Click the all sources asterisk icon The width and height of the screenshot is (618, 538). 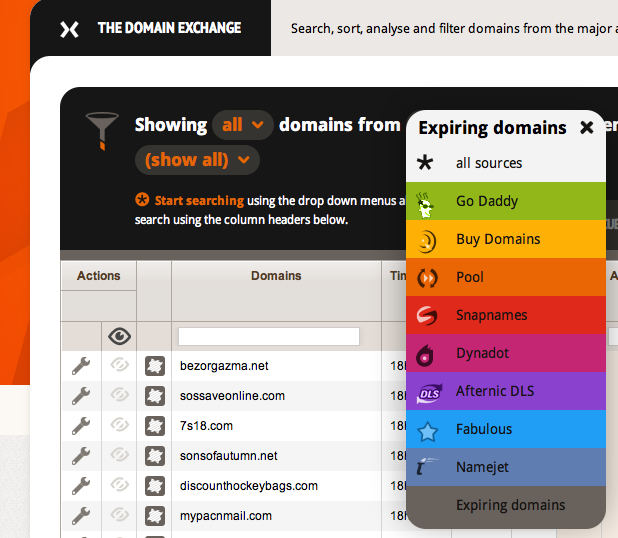(425, 162)
